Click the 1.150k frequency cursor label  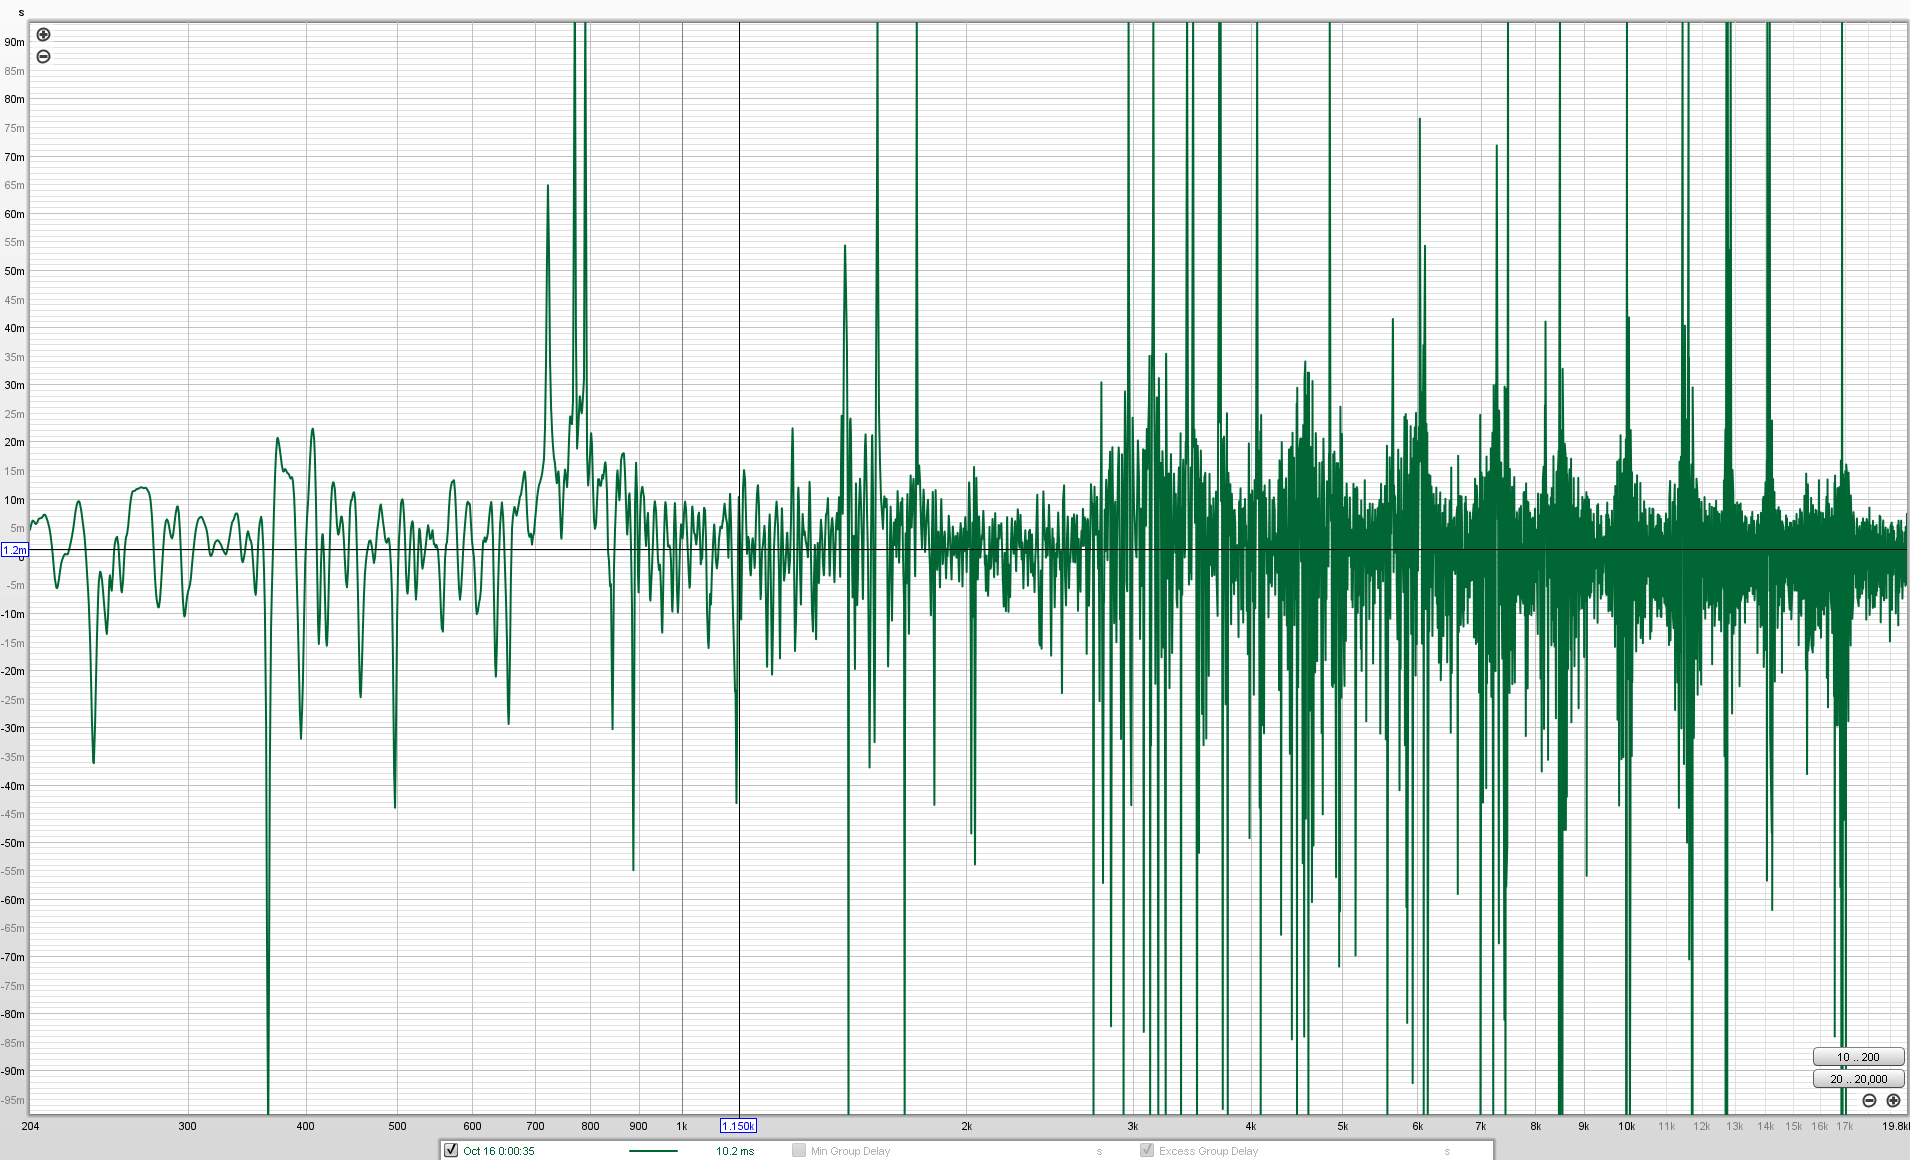point(738,1126)
